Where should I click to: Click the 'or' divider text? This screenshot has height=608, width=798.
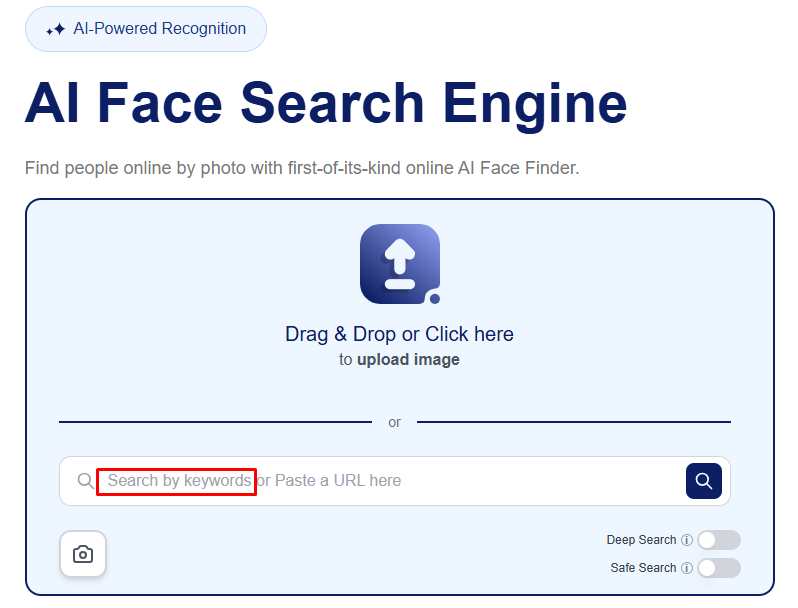tap(394, 422)
